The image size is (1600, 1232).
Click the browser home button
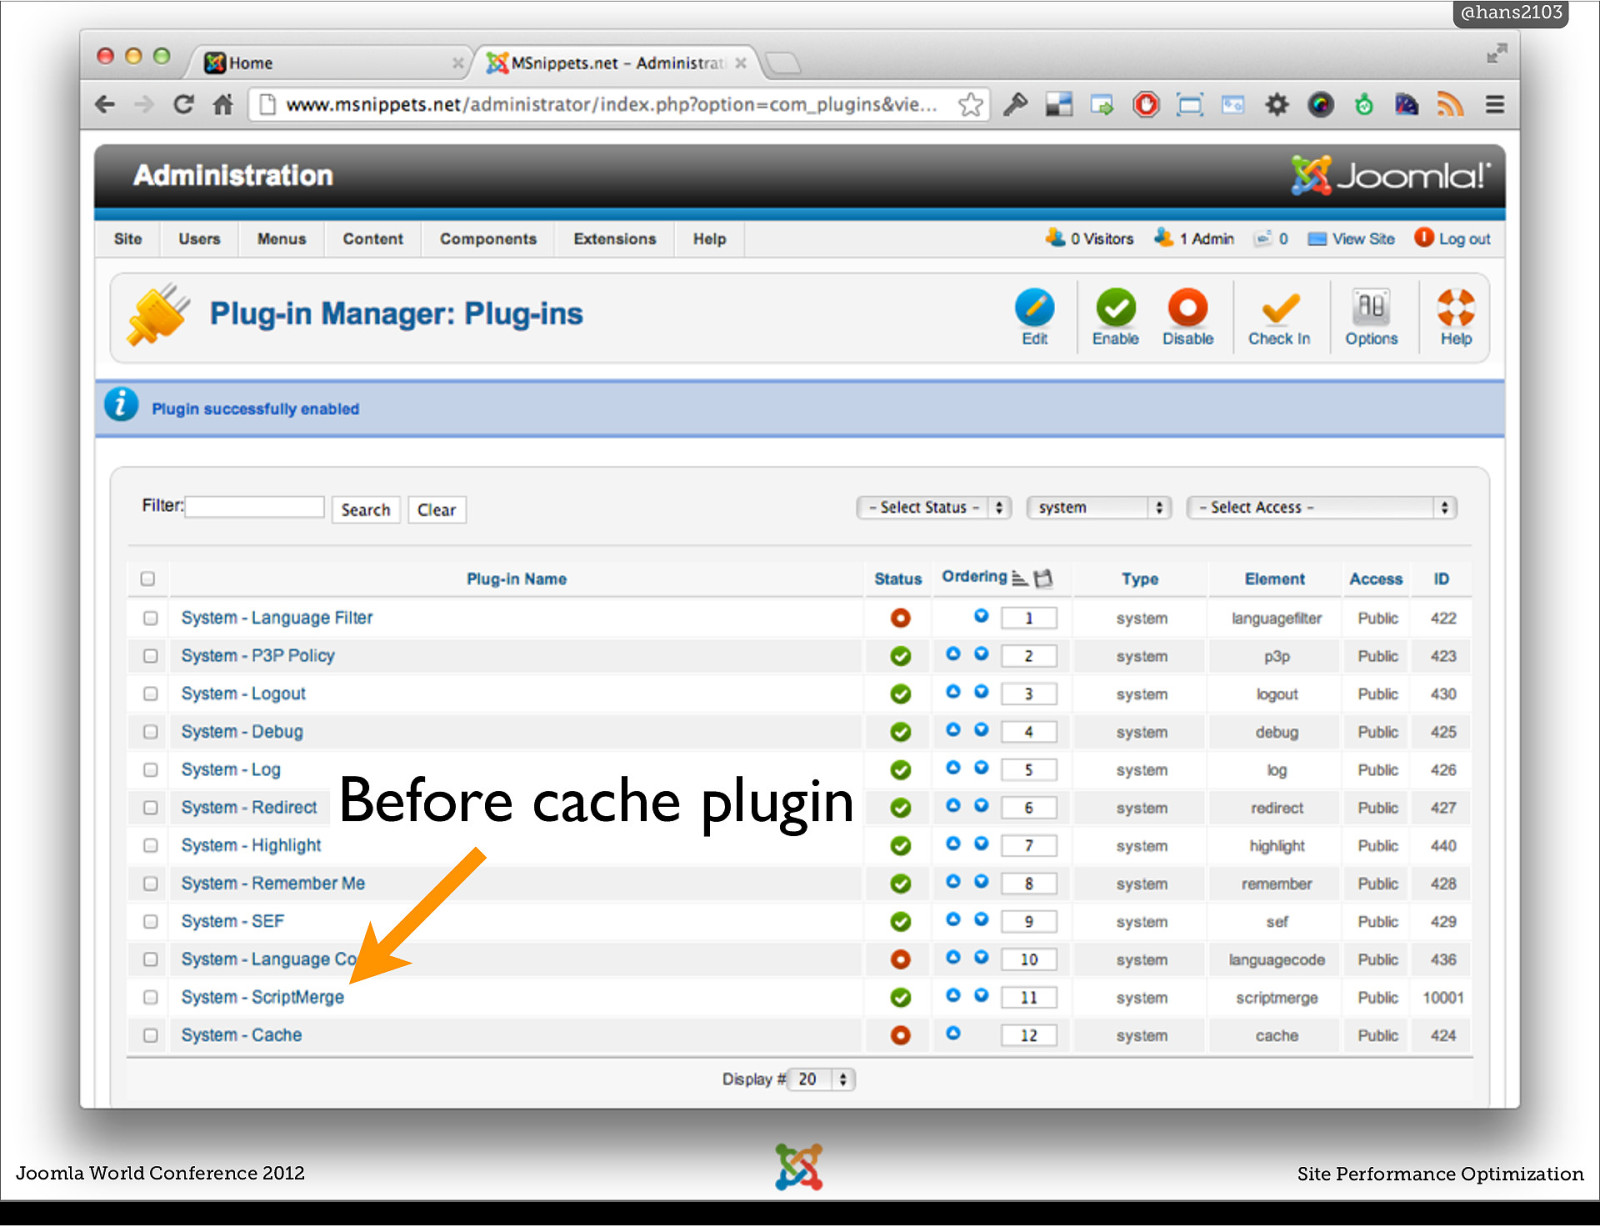223,104
